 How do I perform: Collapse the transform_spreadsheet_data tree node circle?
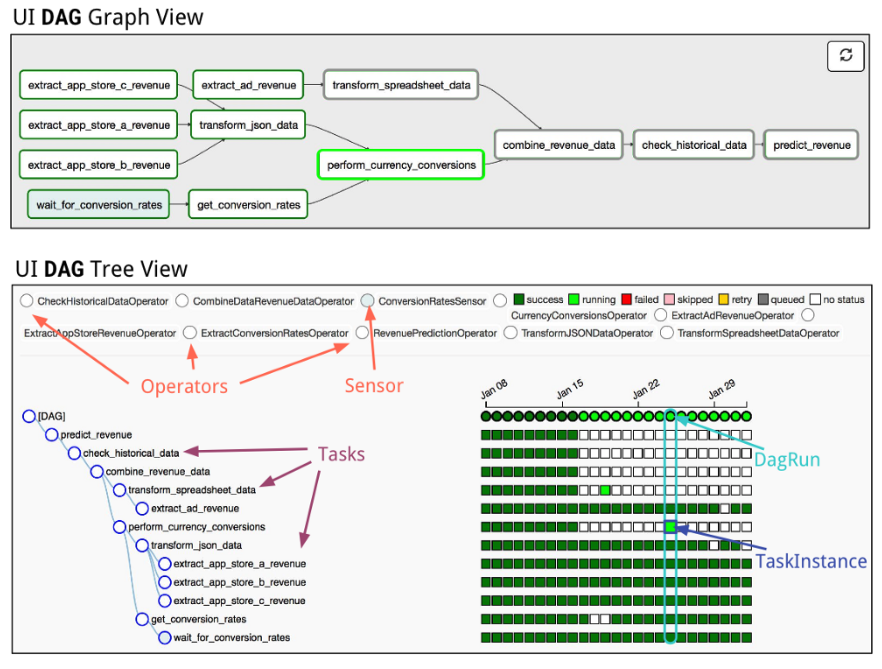tap(119, 490)
